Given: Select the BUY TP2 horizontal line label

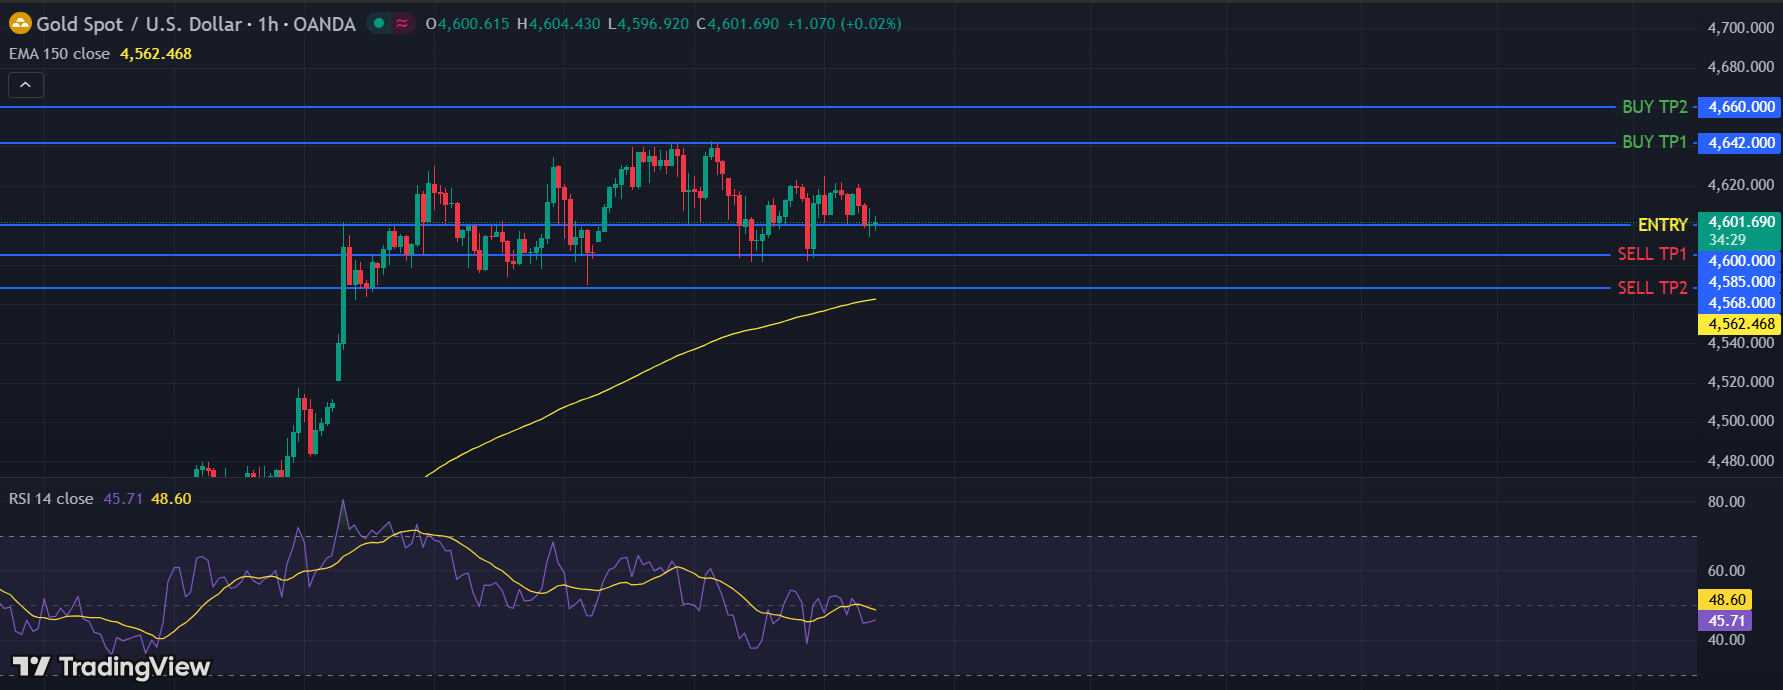Looking at the screenshot, I should pos(1654,107).
